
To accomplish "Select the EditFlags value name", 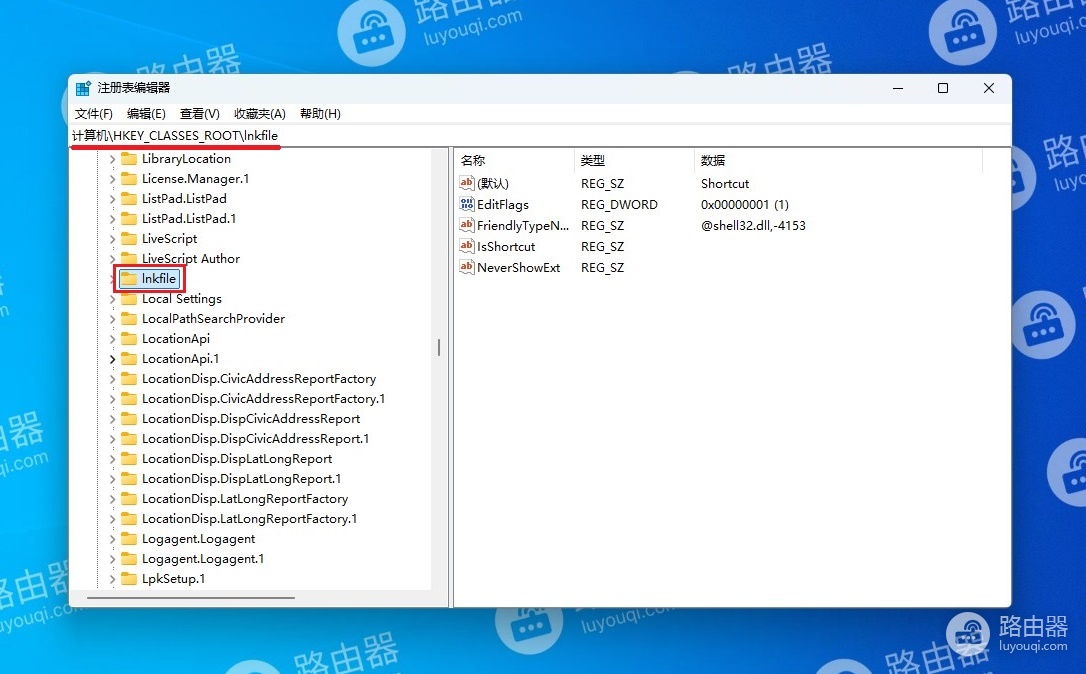I will [x=503, y=204].
